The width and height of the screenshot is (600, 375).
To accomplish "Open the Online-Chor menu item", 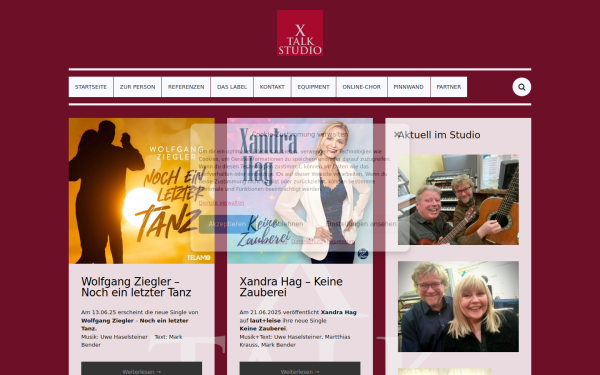I will (x=362, y=87).
